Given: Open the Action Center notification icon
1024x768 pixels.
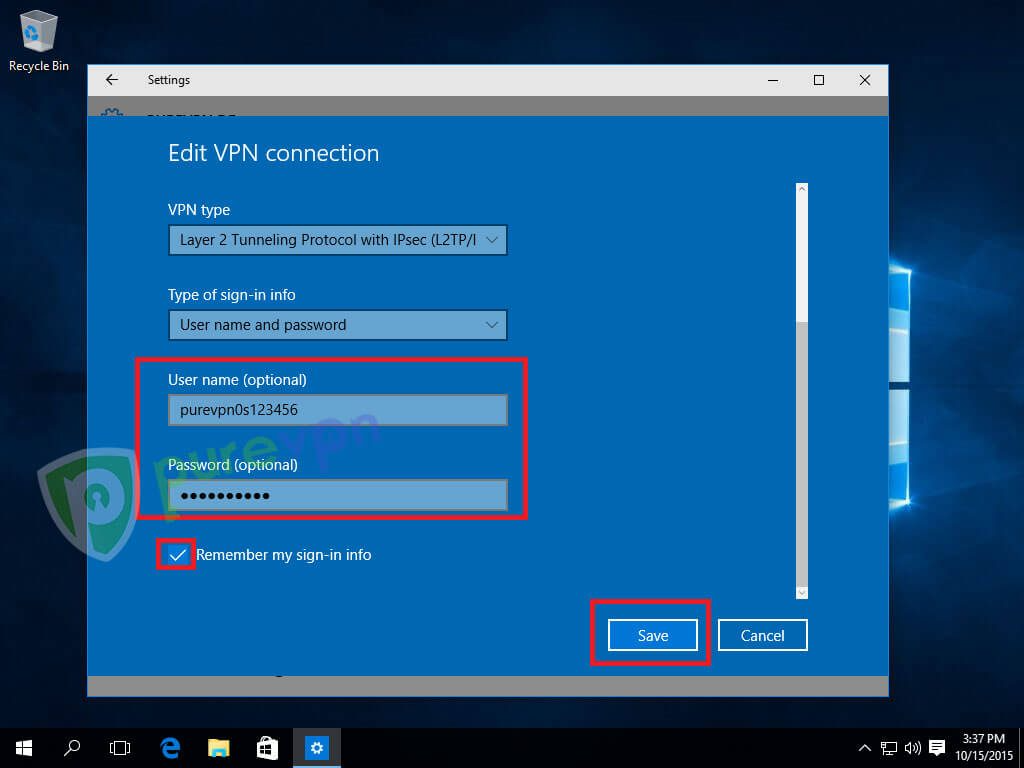Looking at the screenshot, I should (x=937, y=747).
